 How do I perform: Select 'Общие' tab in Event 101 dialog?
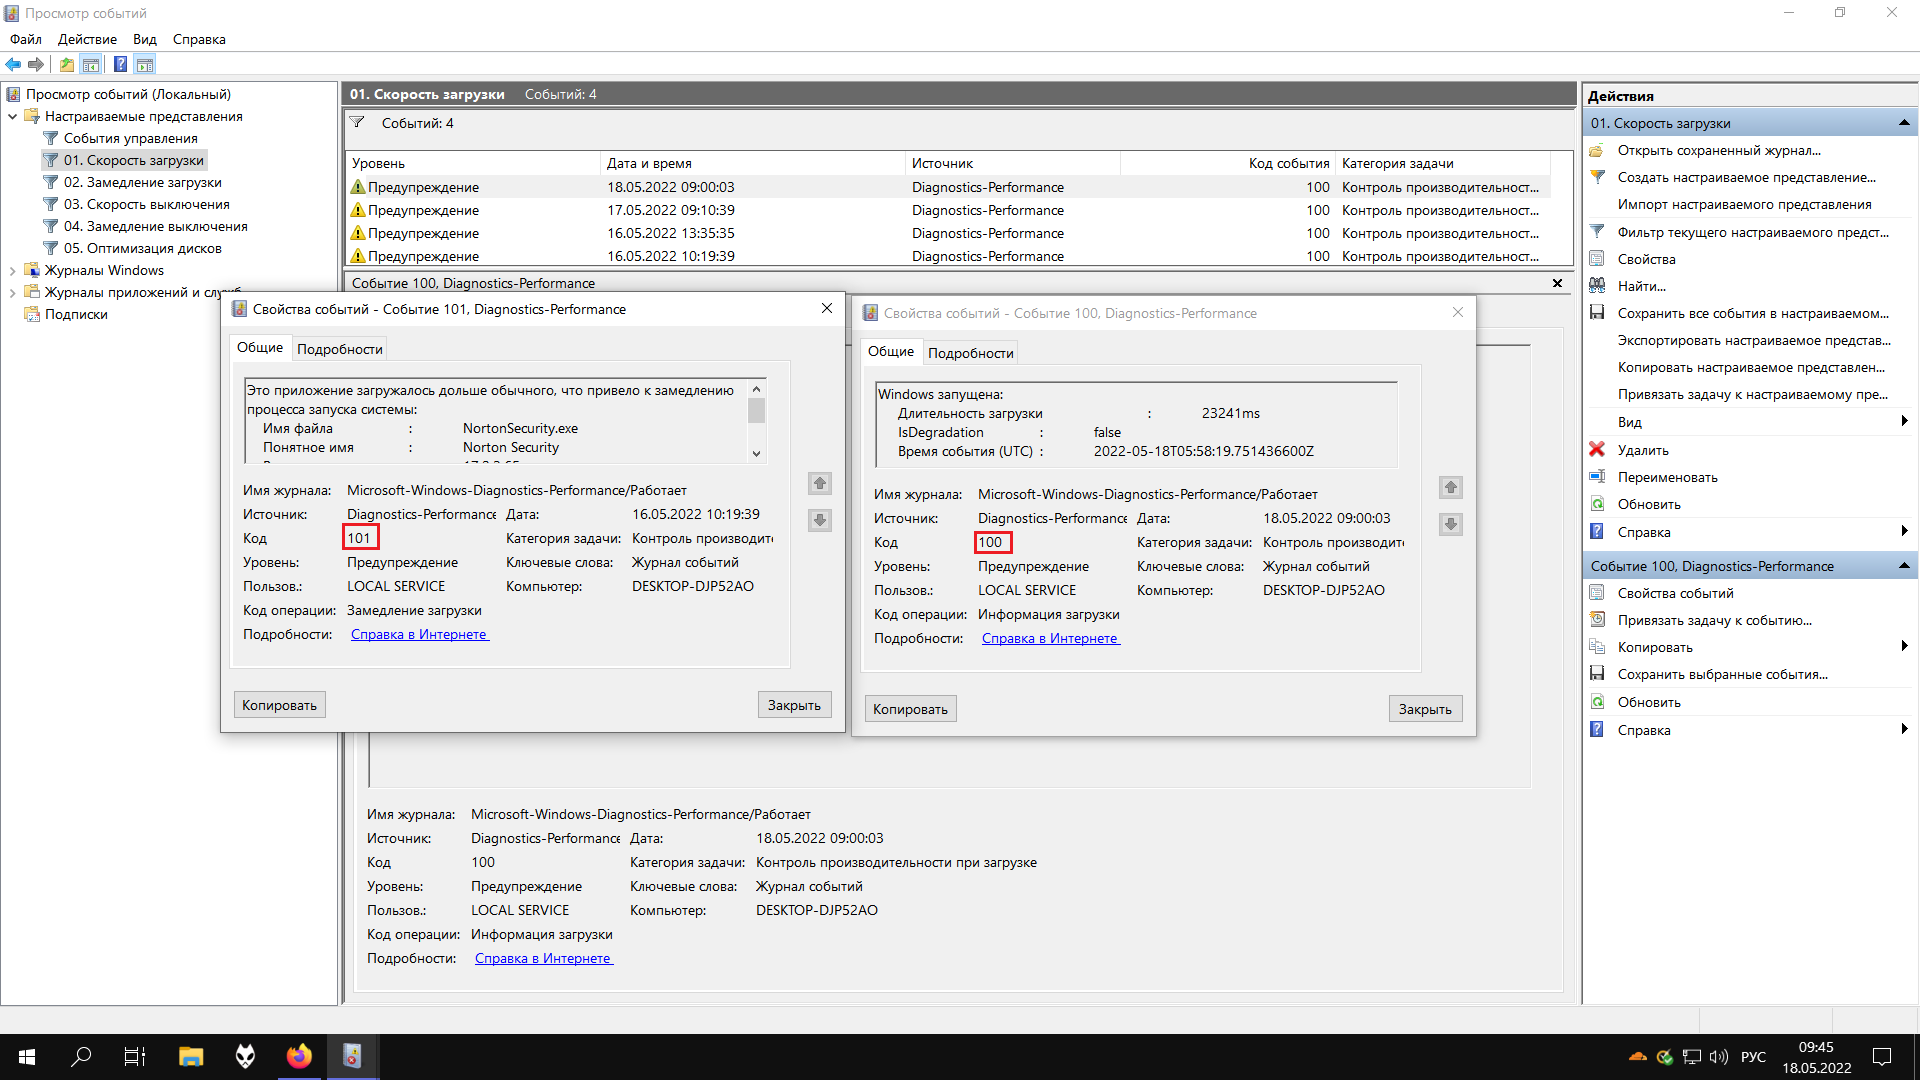click(260, 347)
